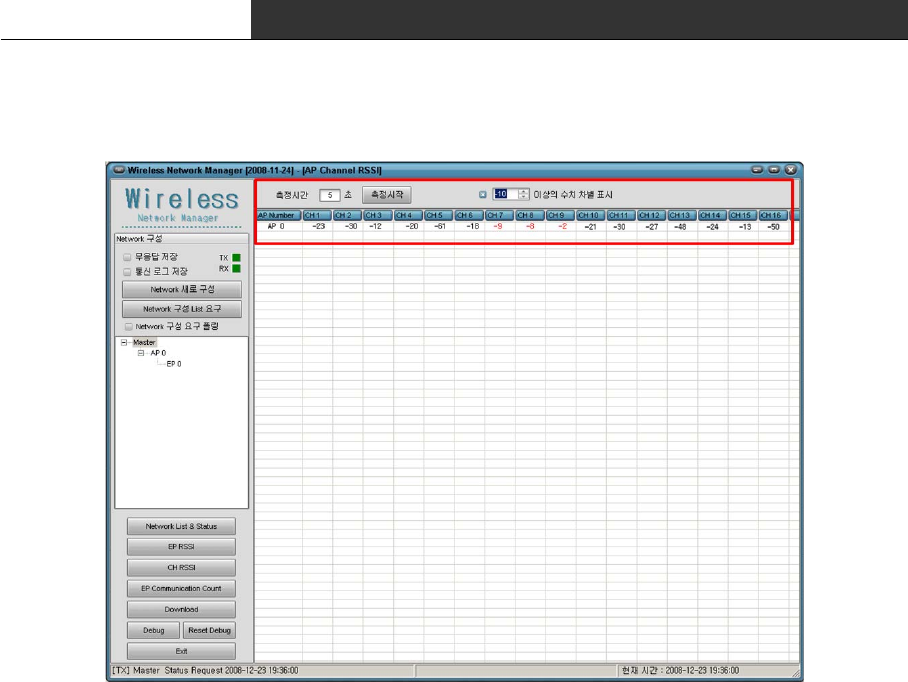The width and height of the screenshot is (908, 682).
Task: Click the CH 1 column header
Action: (x=317, y=215)
